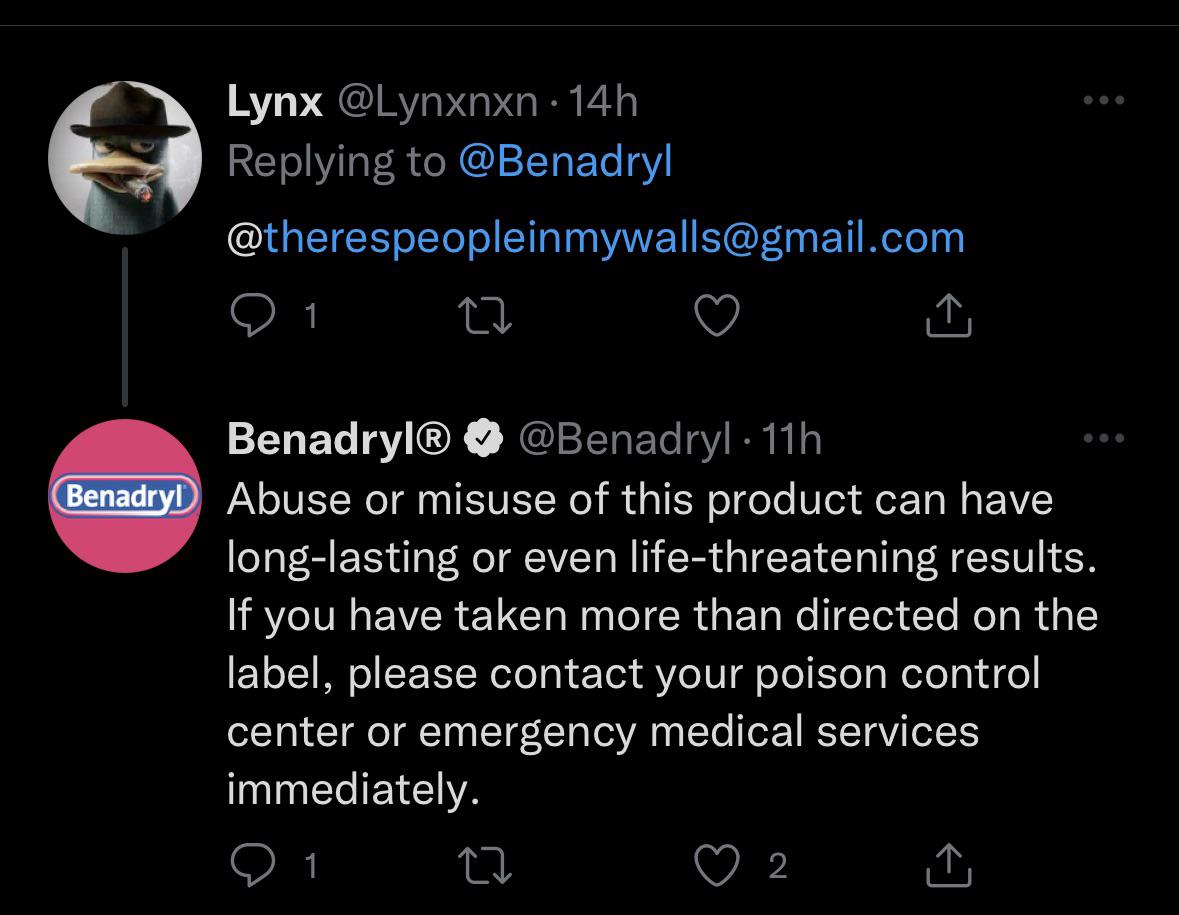Share Lynx's tweet
The width and height of the screenshot is (1179, 915).
(x=948, y=317)
